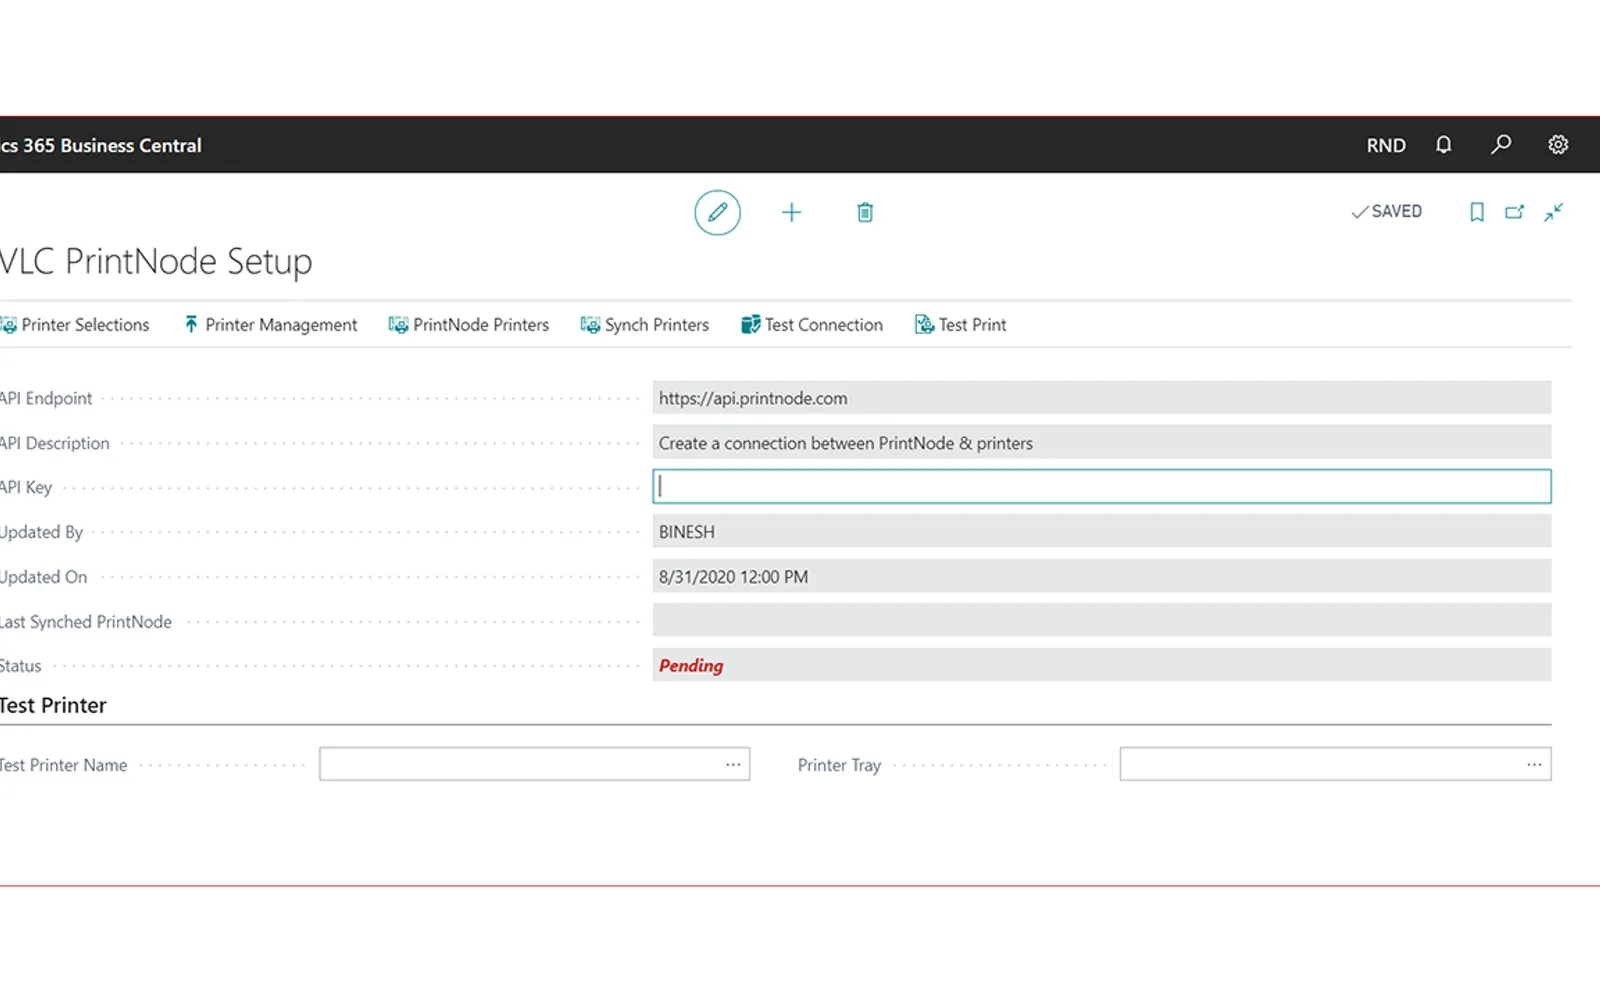Open page in new window icon
Screen dimensions: 1600x1000
pos(1515,212)
